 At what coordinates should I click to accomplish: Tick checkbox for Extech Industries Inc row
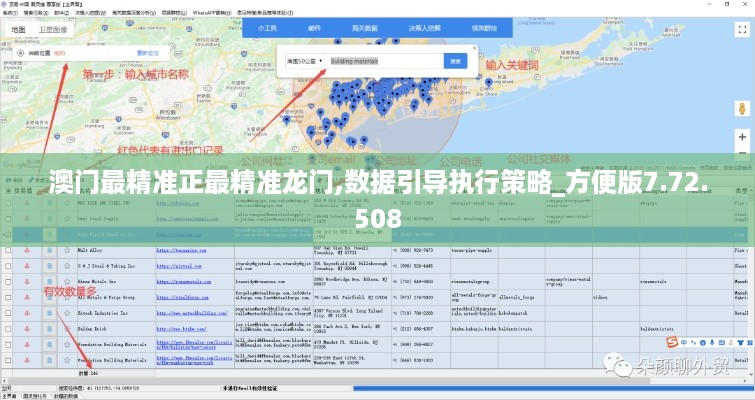[8, 313]
